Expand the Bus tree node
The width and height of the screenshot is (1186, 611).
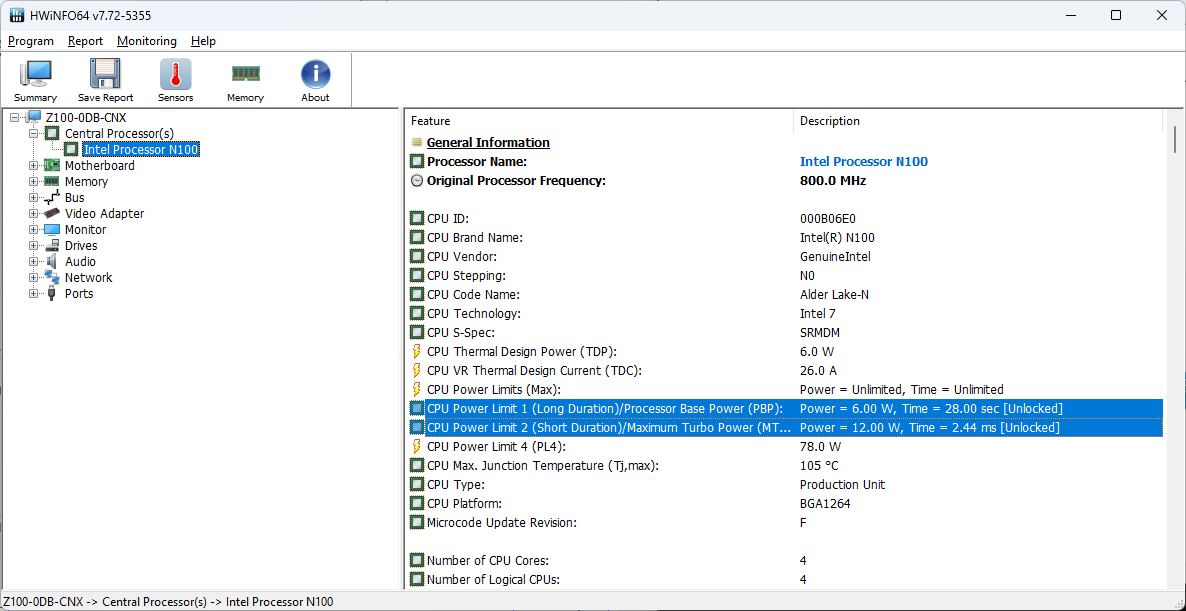[33, 197]
